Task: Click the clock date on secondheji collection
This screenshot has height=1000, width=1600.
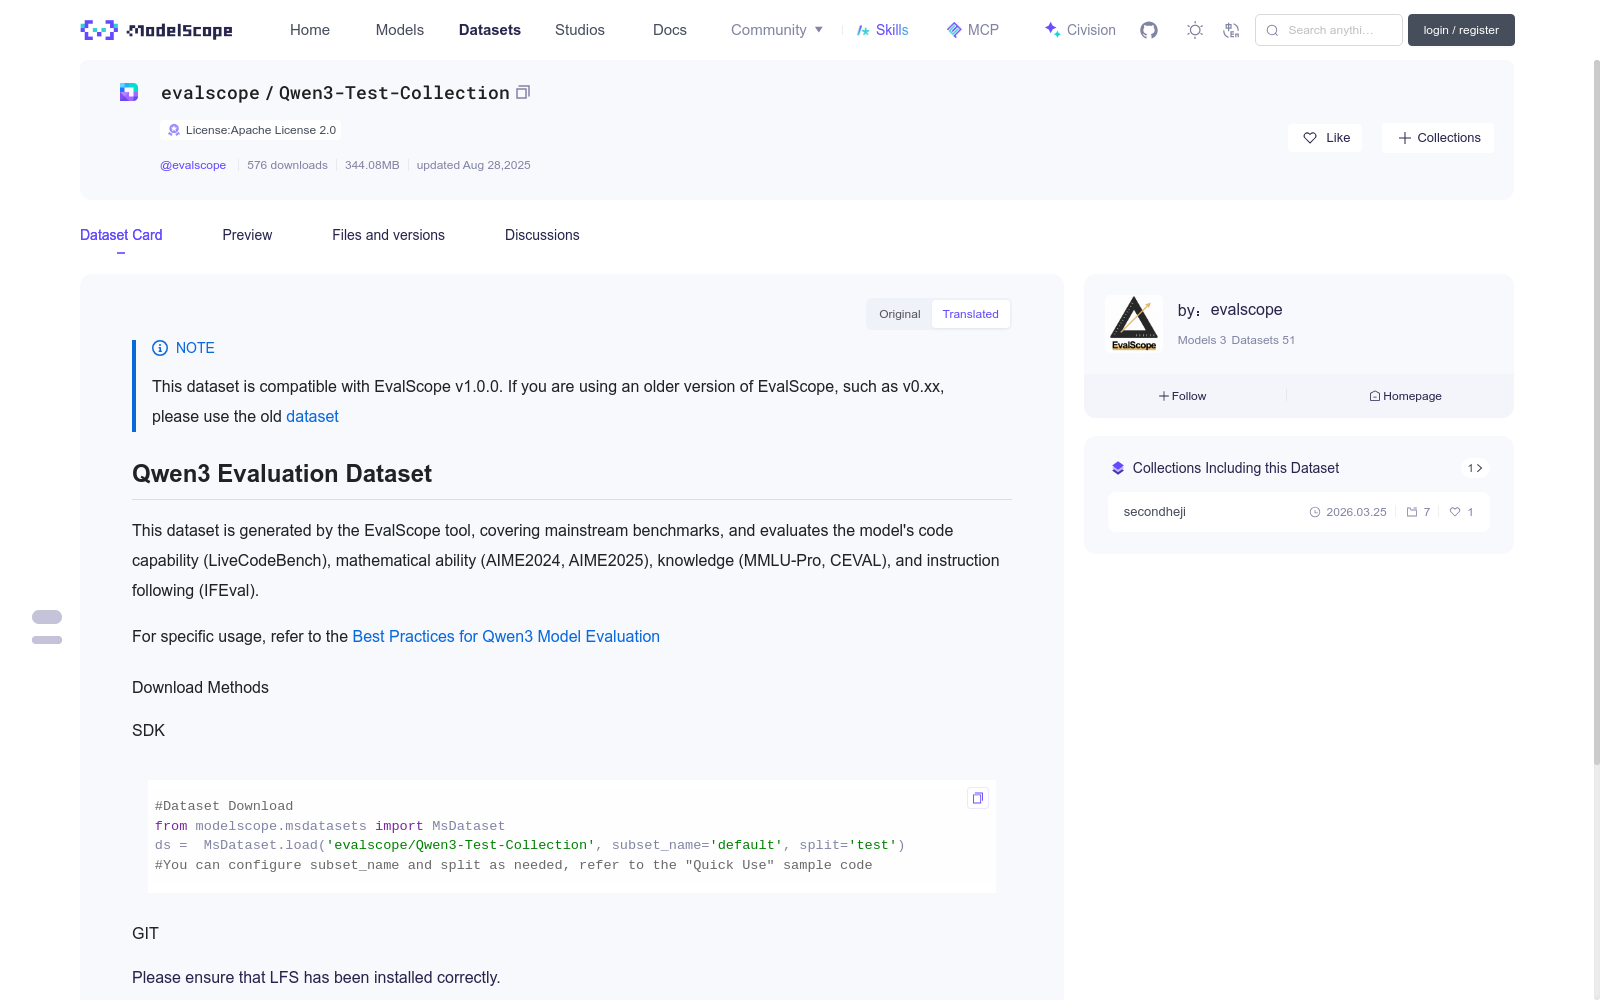Action: pos(1348,512)
